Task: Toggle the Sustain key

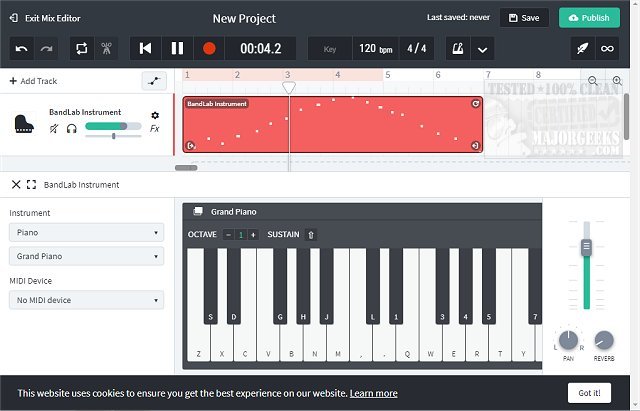Action: (311, 235)
